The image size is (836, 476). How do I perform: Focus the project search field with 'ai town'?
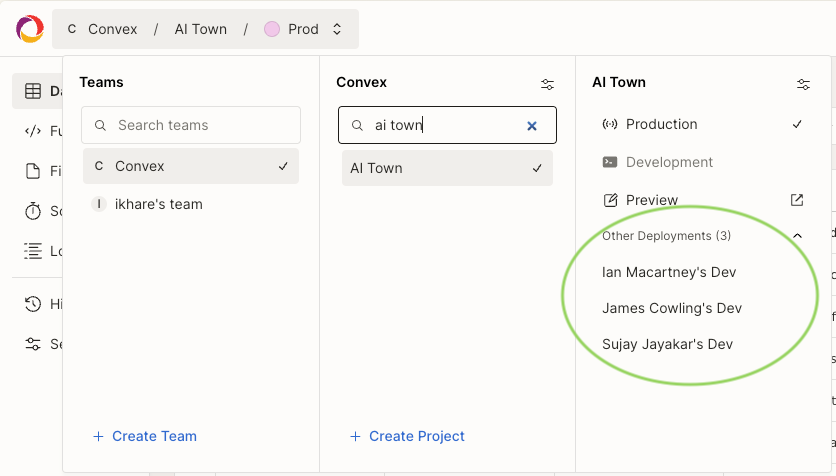pyautogui.click(x=447, y=125)
